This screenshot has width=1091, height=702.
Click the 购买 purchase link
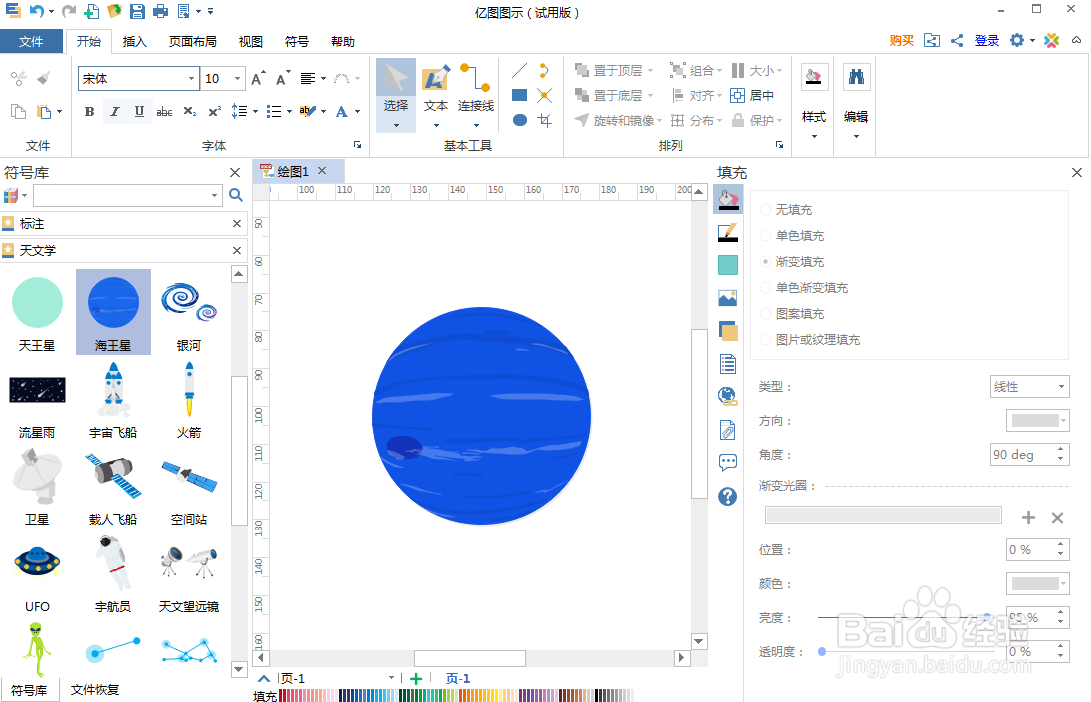[x=902, y=40]
